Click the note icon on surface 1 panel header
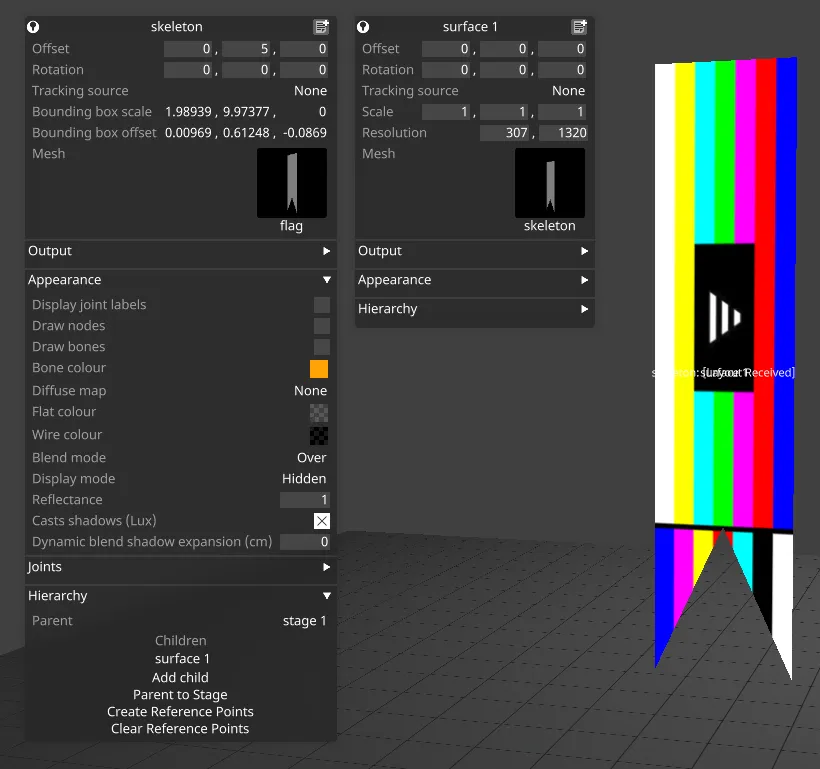The width and height of the screenshot is (820, 769). coord(578,26)
